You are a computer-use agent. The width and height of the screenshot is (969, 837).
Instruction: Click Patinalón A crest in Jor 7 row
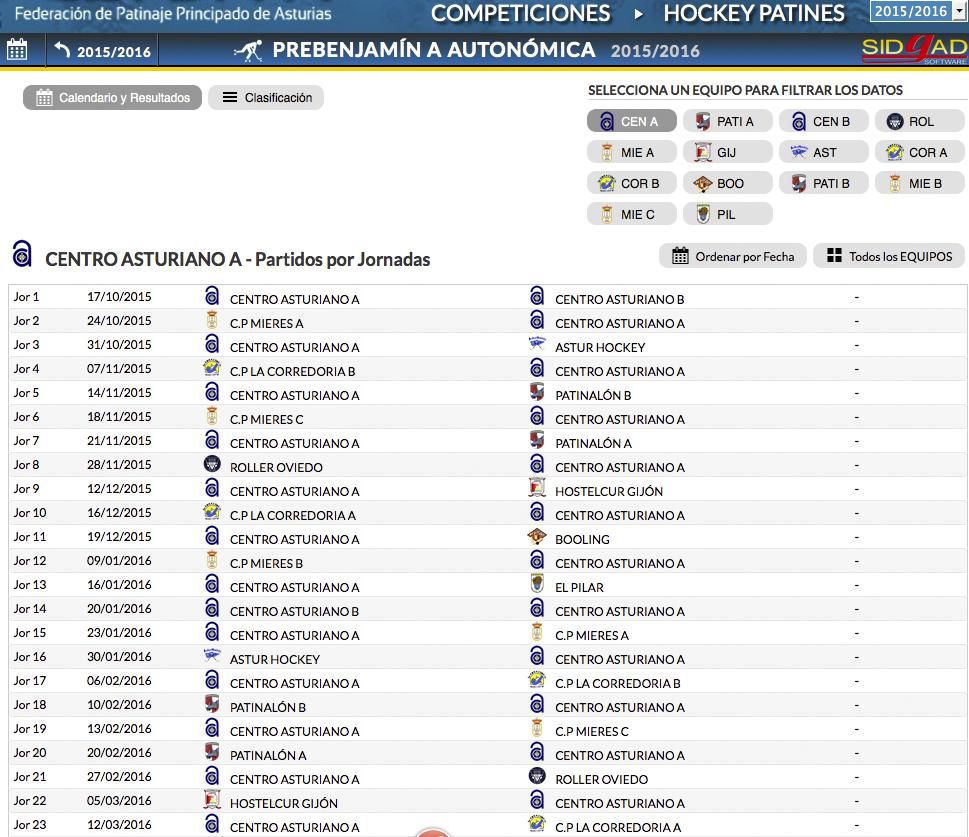(x=537, y=440)
